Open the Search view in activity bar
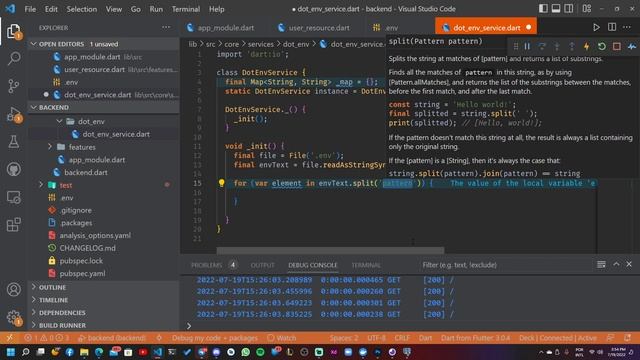 (13, 59)
